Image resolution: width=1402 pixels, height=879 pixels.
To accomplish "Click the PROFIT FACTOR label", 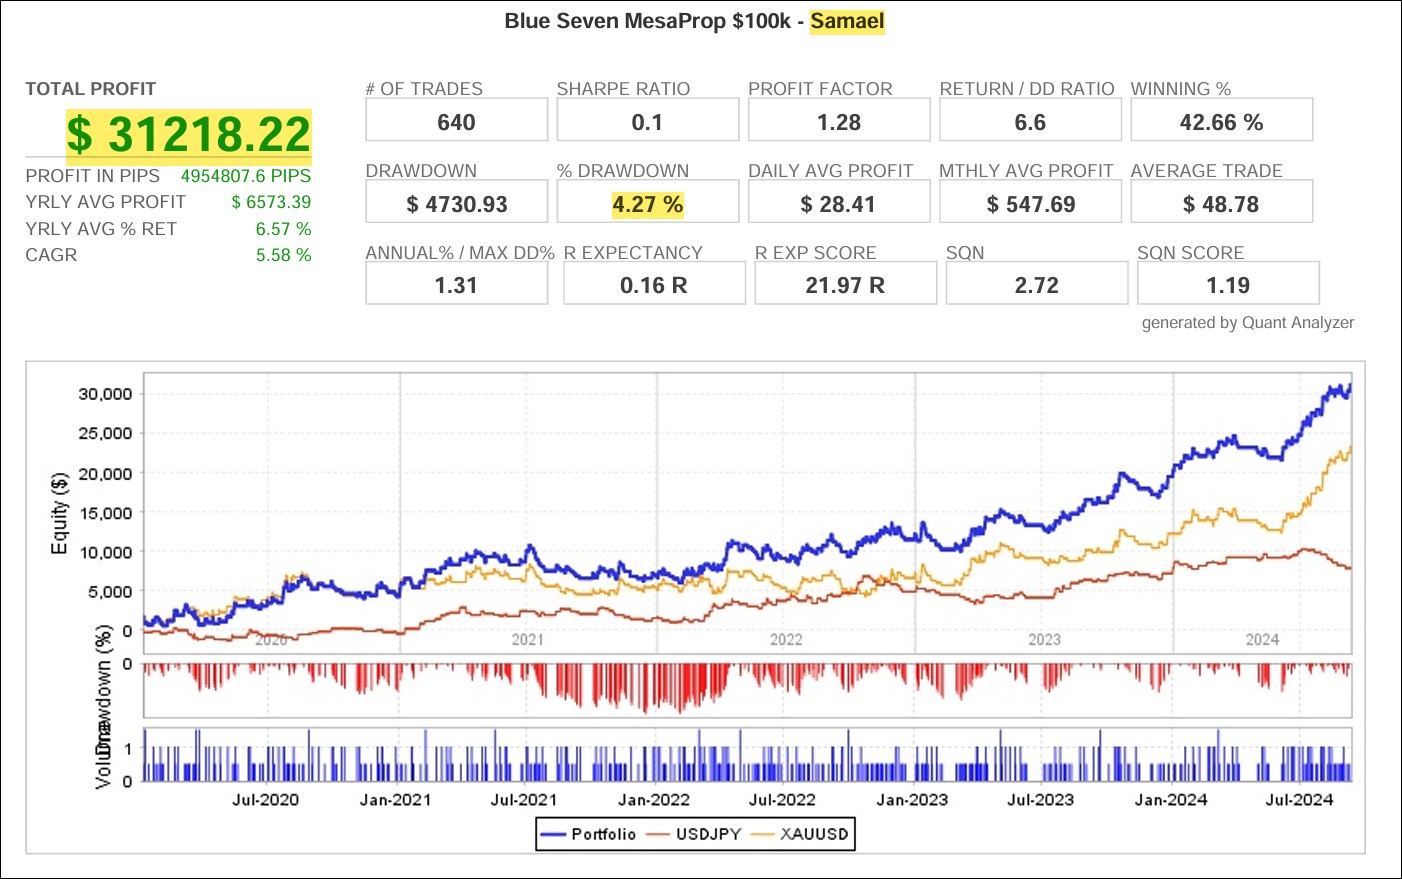I will pos(820,89).
